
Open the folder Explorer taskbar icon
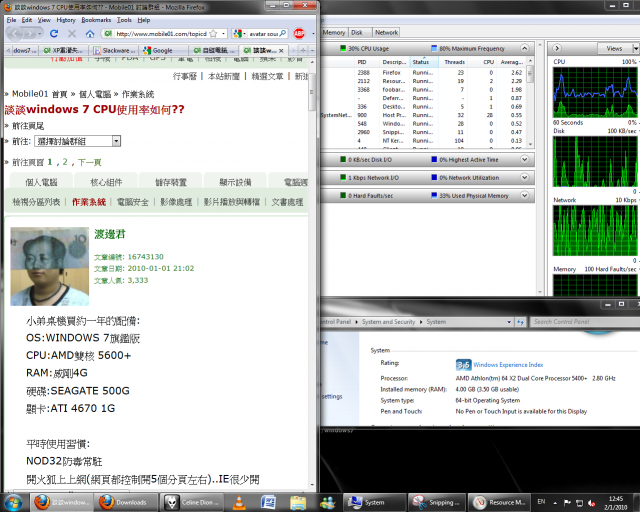click(x=298, y=502)
